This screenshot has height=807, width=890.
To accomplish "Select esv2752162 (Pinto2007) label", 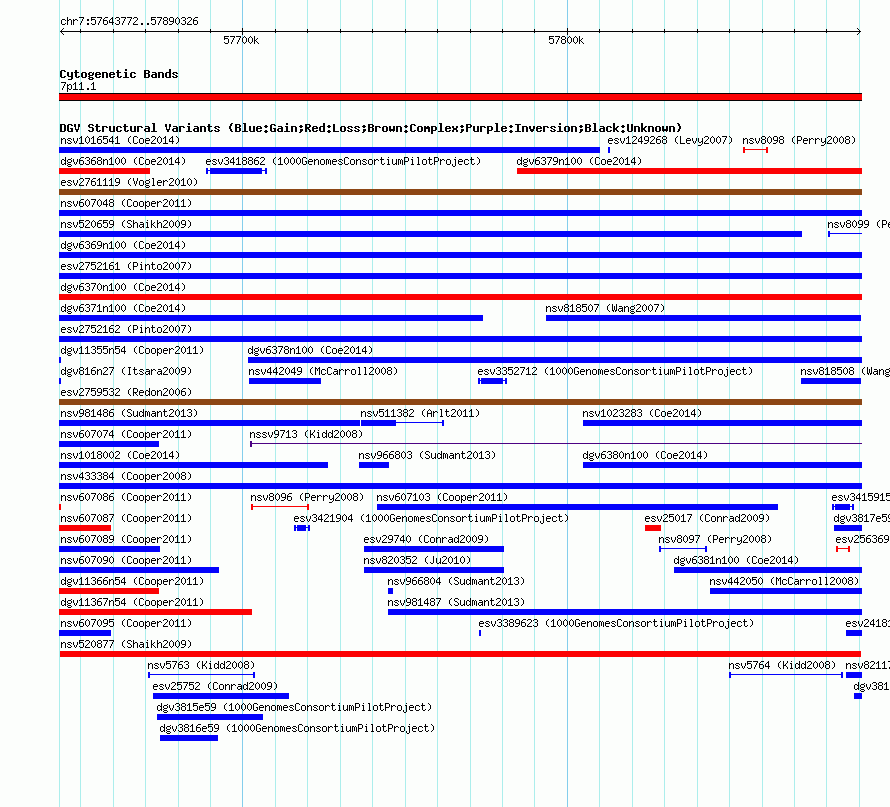I will click(126, 329).
